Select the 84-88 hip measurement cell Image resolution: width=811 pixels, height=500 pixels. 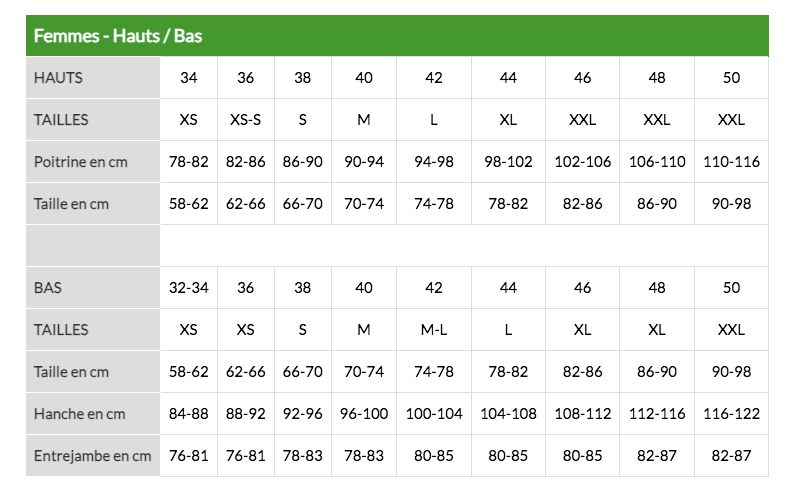pyautogui.click(x=189, y=414)
